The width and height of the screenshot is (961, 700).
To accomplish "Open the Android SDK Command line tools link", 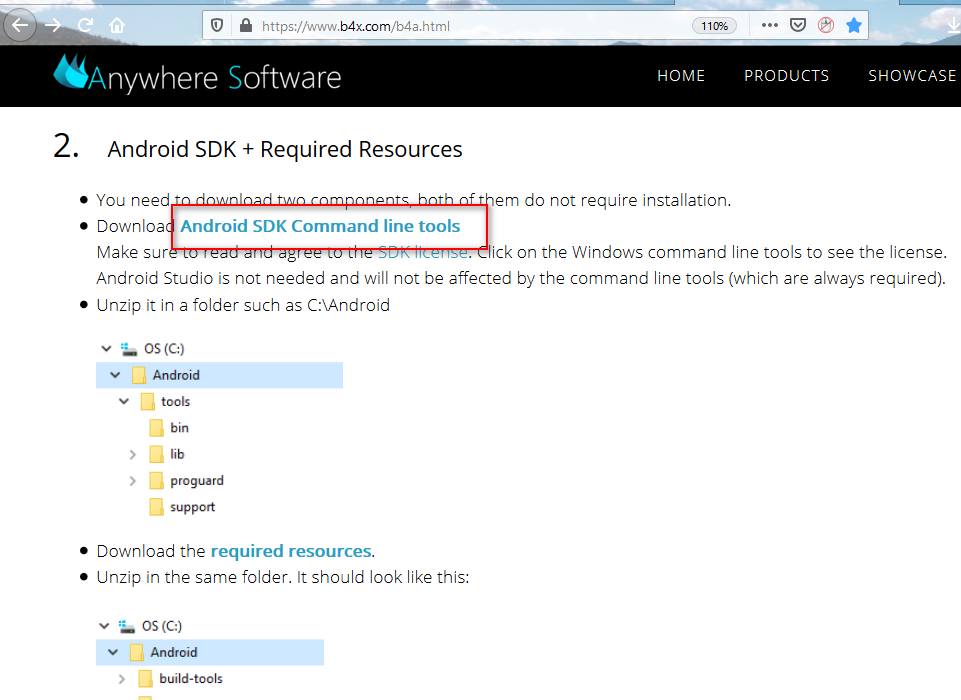I will [x=320, y=226].
